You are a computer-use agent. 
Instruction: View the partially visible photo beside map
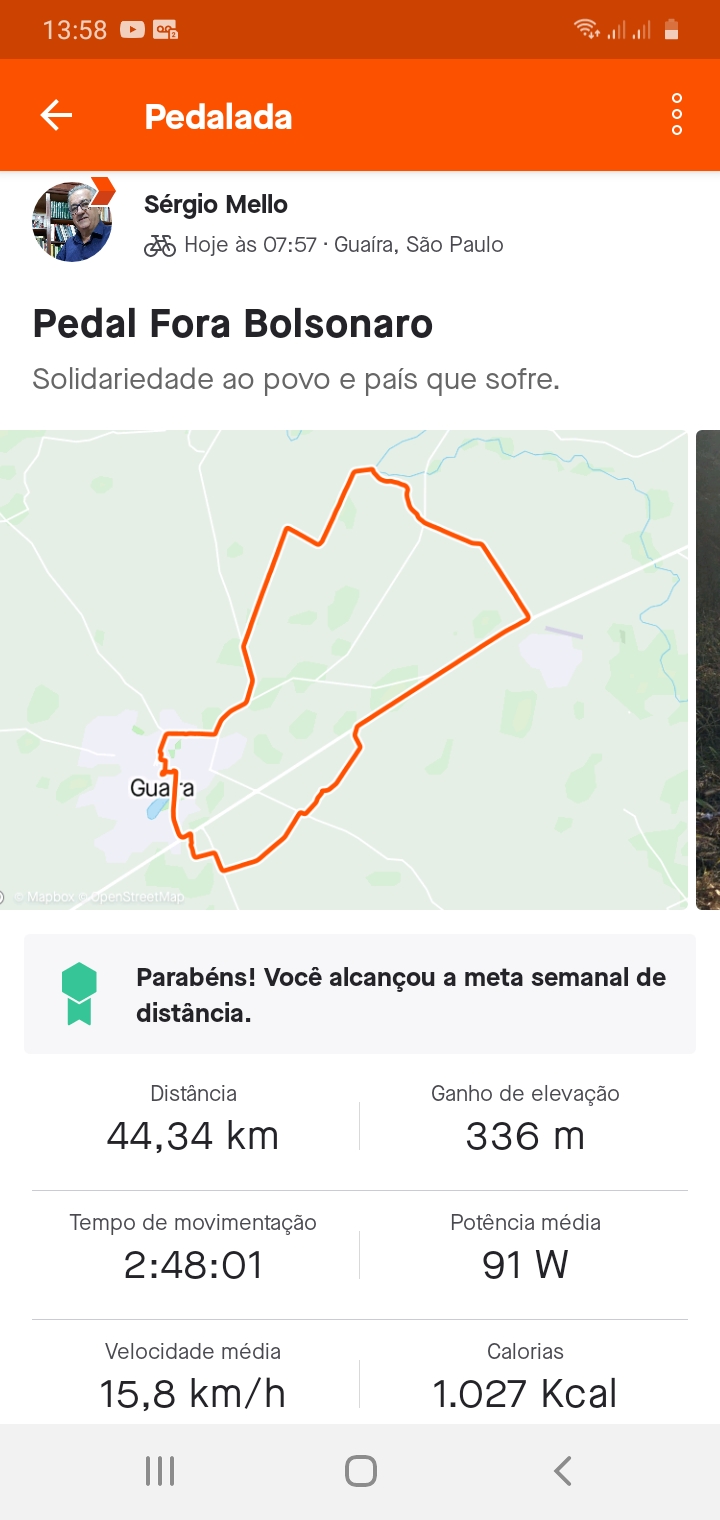708,670
